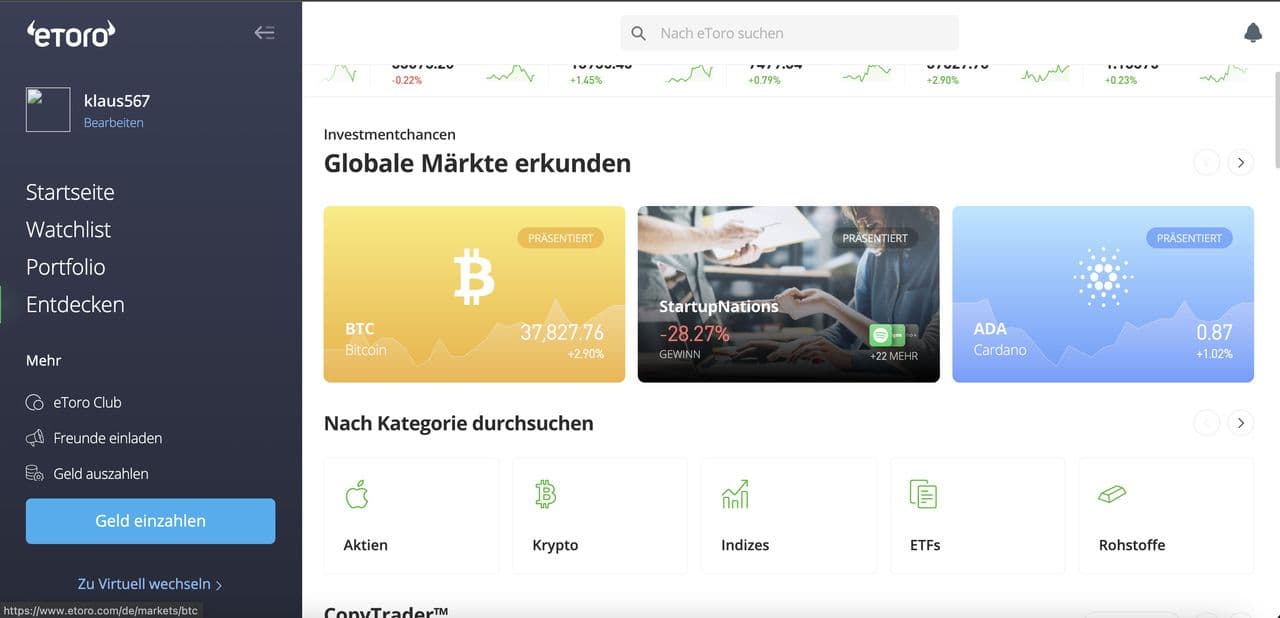Click the Geld einzahlen button
The height and width of the screenshot is (618, 1280).
150,521
